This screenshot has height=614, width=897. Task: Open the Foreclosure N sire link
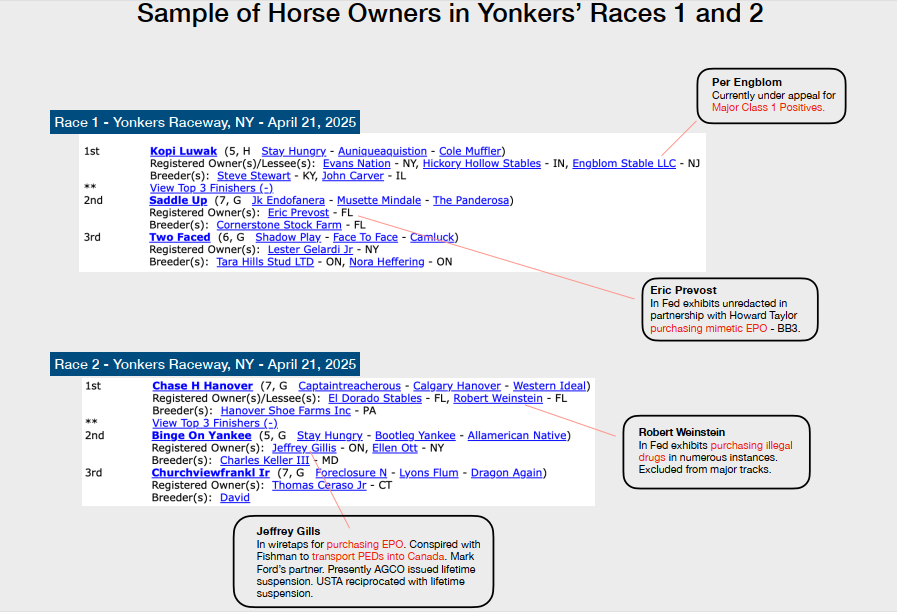(x=351, y=473)
